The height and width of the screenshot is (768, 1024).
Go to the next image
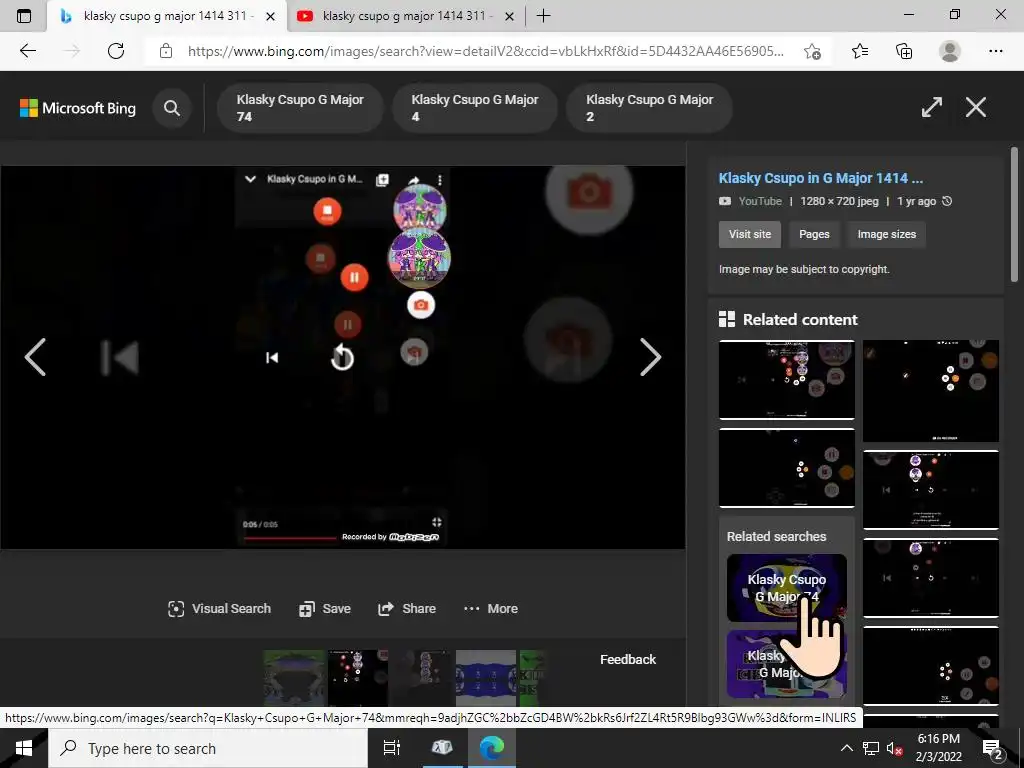pyautogui.click(x=650, y=357)
